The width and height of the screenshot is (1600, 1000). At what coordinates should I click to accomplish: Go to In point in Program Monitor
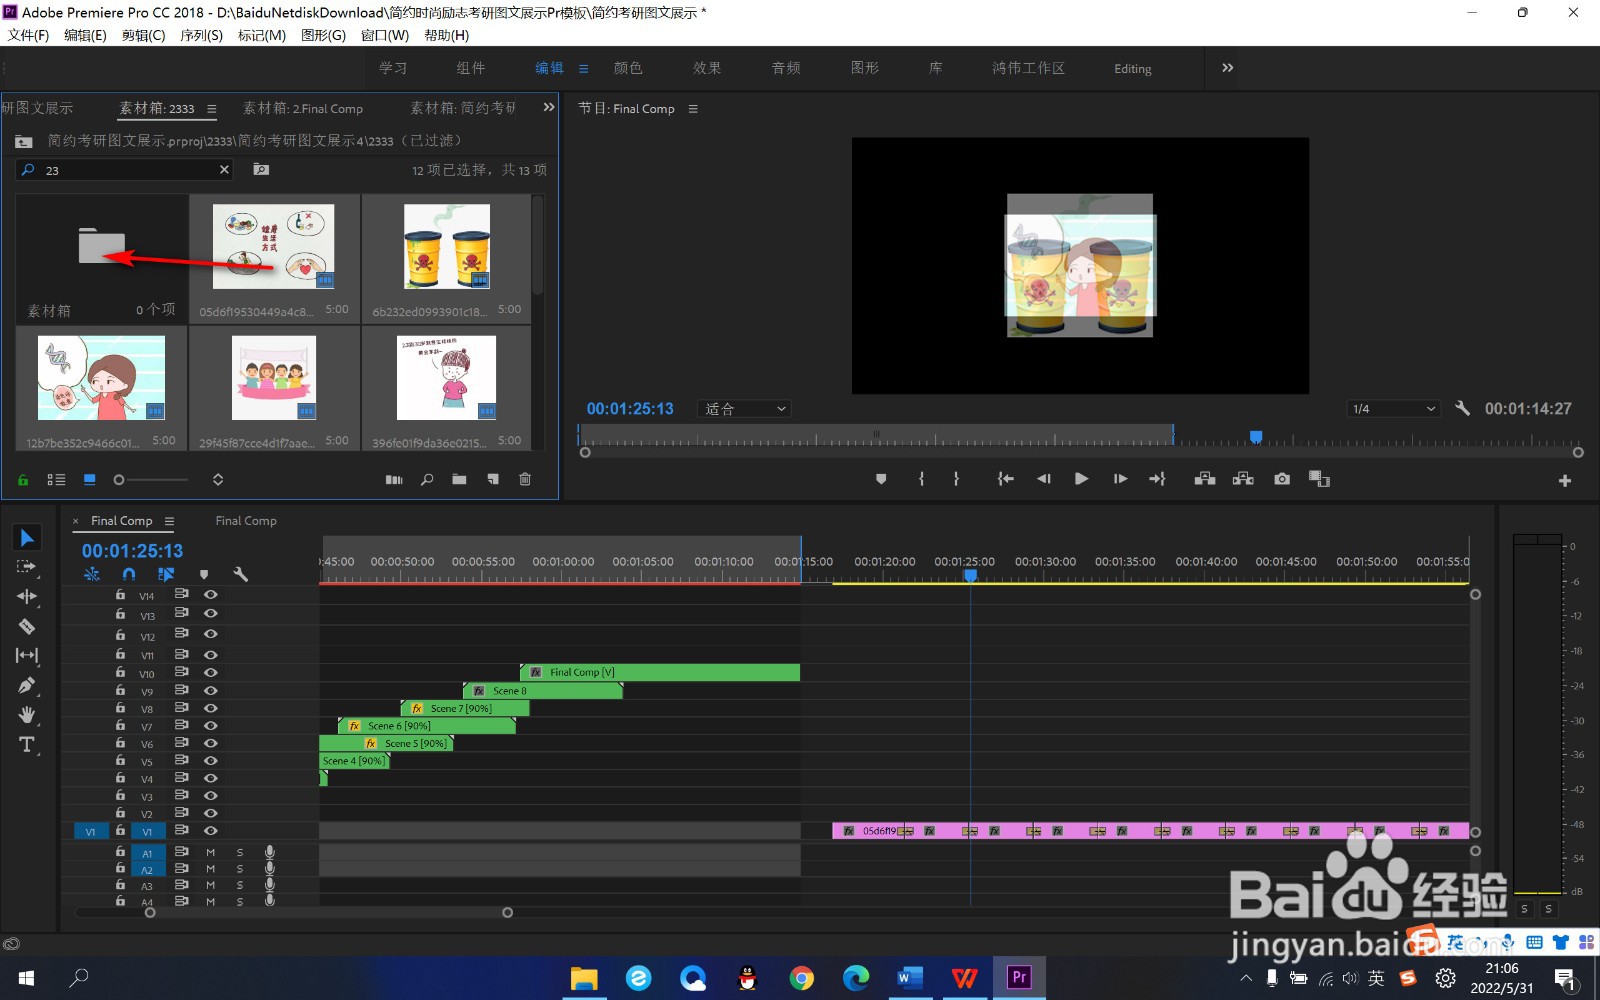pos(1005,479)
